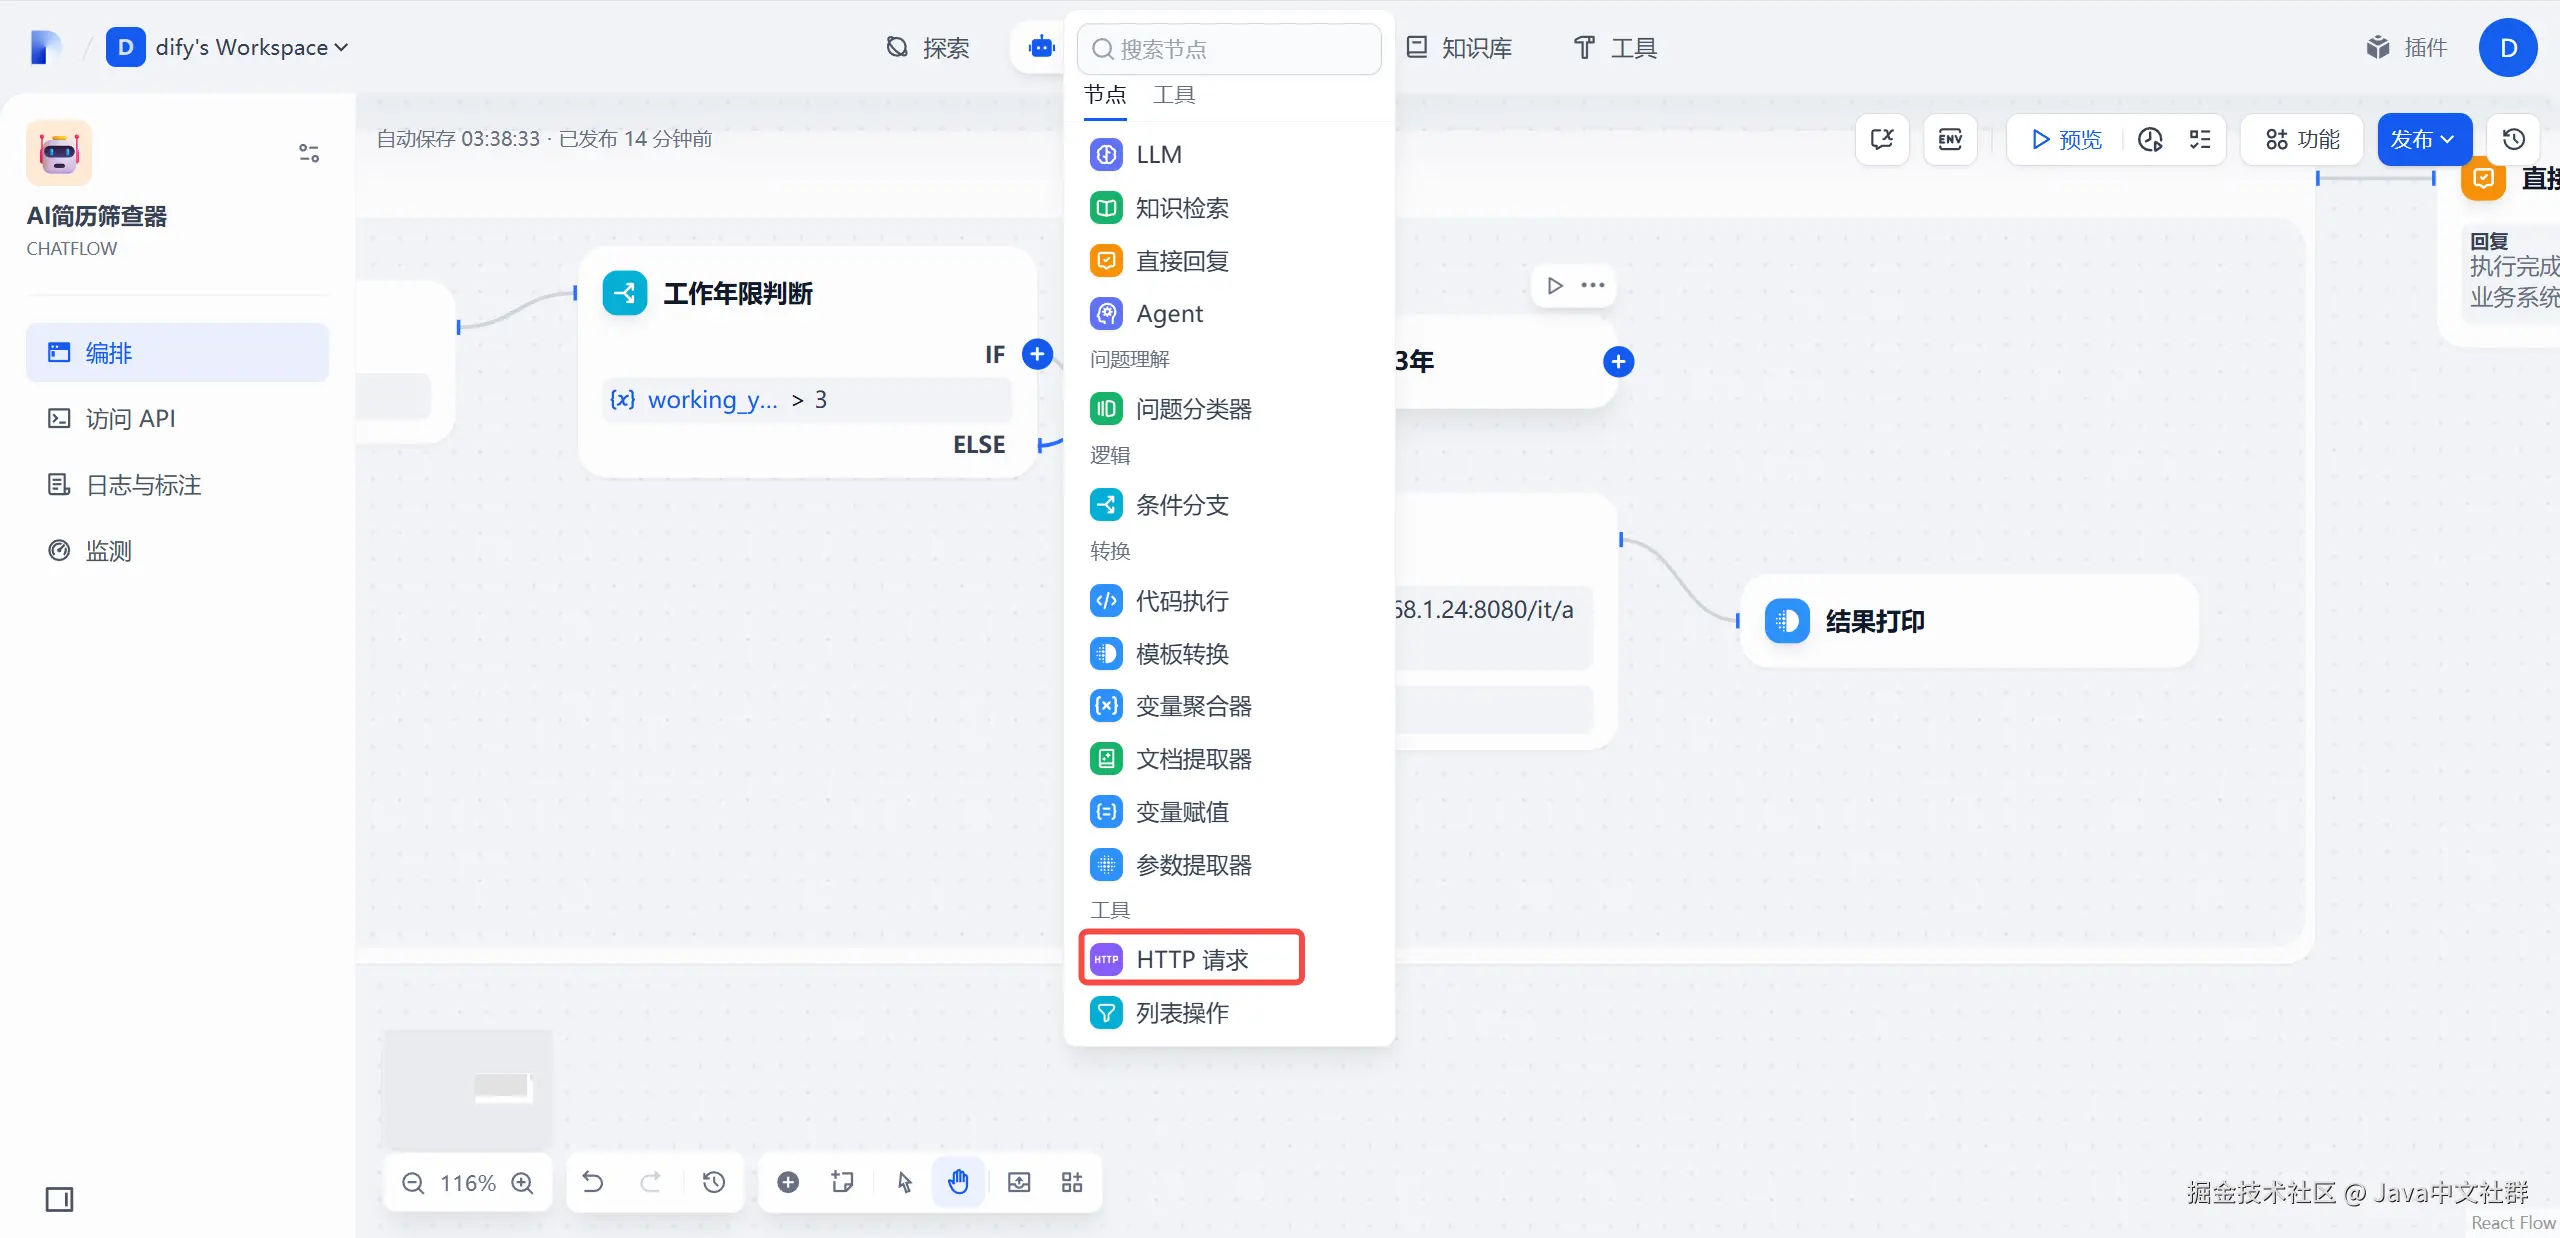Click the zoom out magnifier icon

413,1183
